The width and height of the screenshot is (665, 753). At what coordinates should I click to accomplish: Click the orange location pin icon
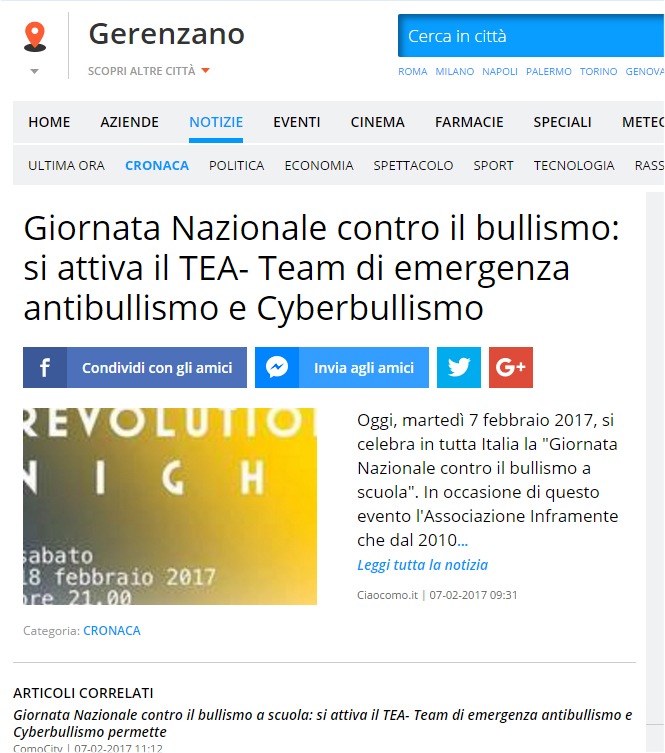(x=35, y=36)
